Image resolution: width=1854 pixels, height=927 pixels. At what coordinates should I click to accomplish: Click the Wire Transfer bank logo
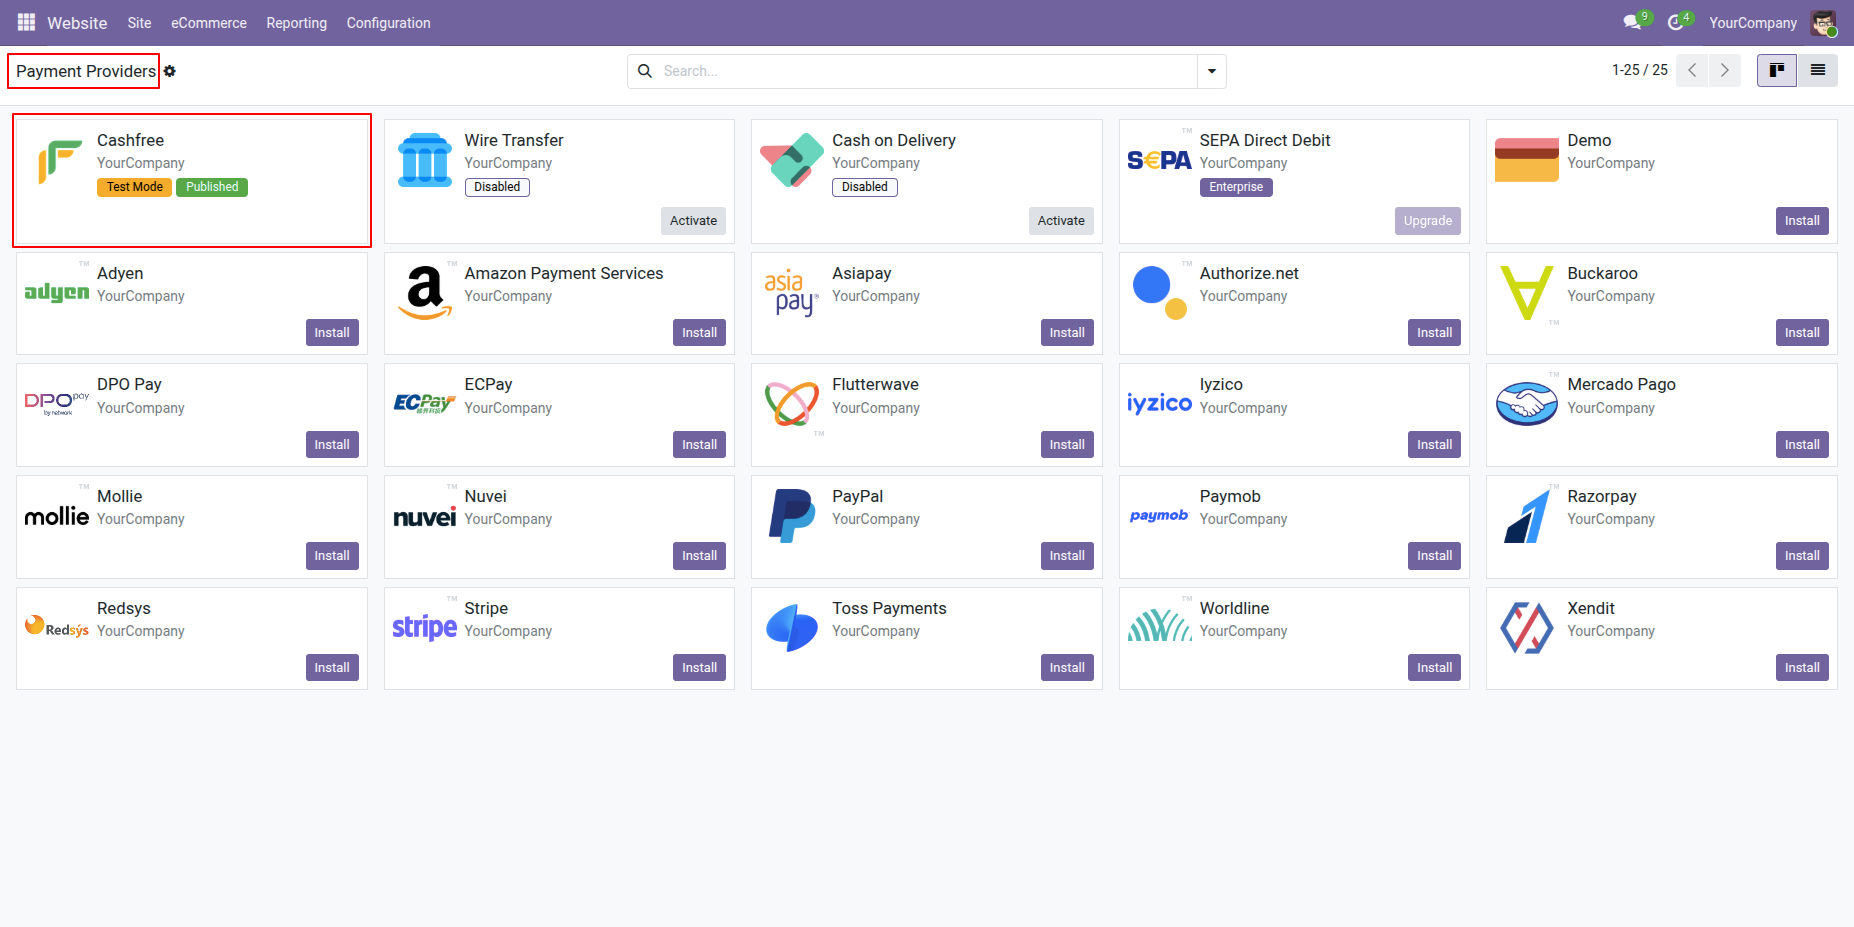425,161
